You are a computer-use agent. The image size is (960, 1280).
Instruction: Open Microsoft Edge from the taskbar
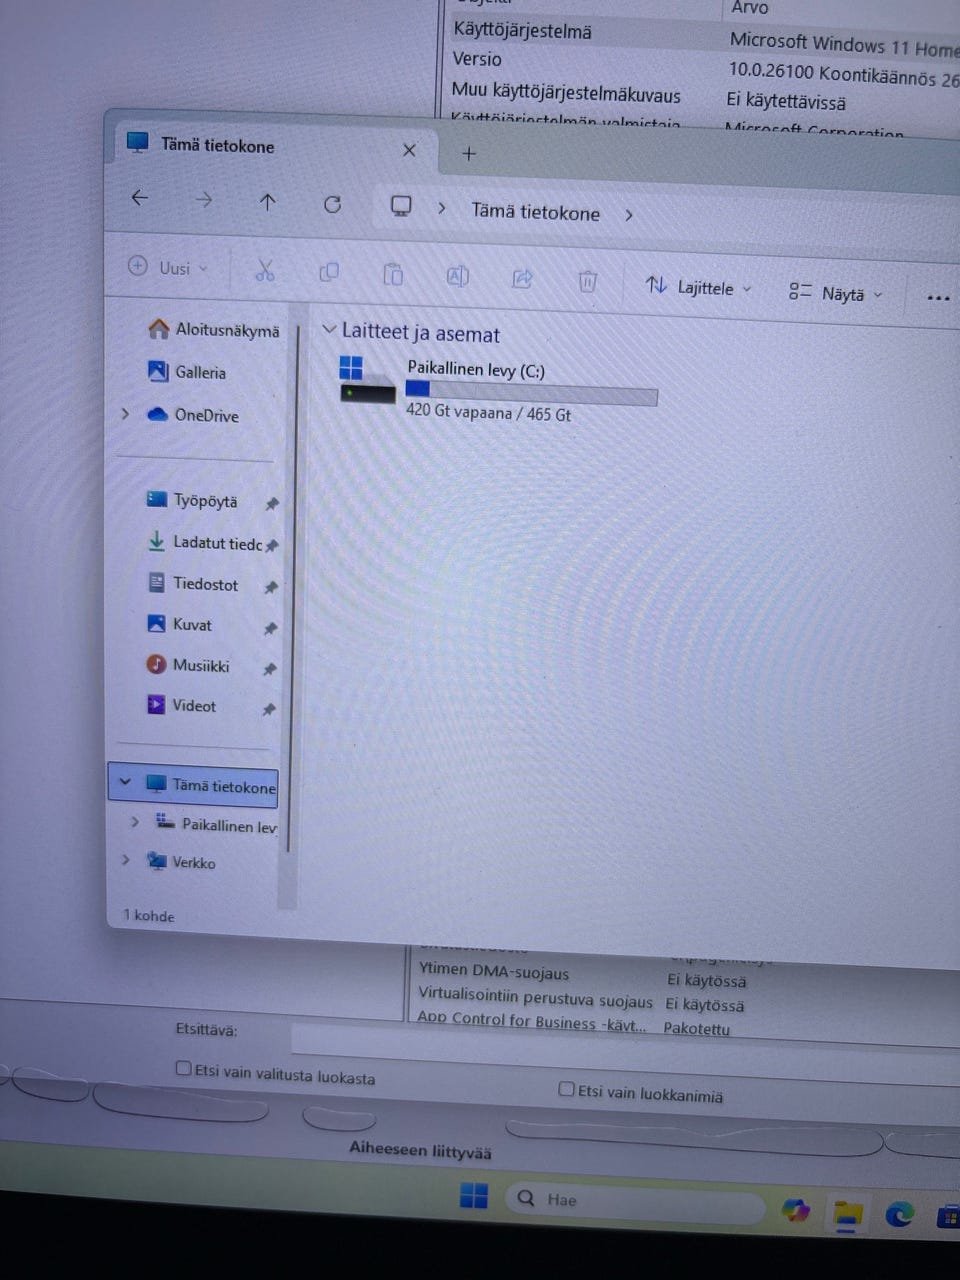point(899,1215)
